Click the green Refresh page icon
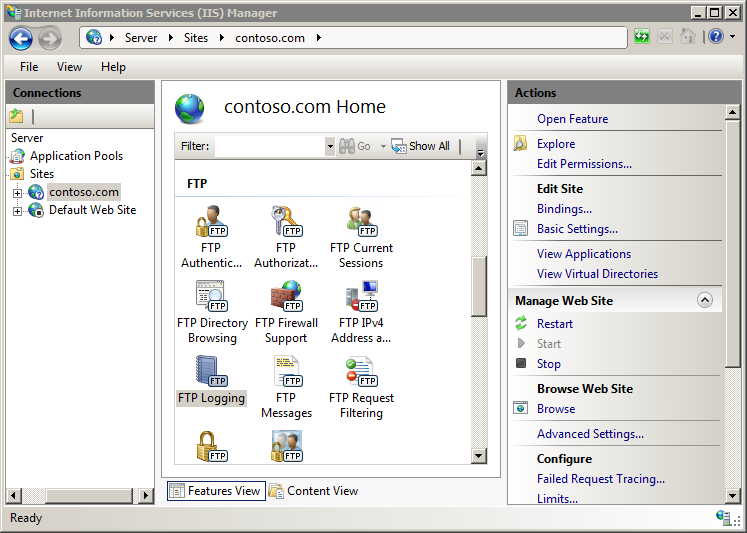The height and width of the screenshot is (533, 747). click(642, 36)
